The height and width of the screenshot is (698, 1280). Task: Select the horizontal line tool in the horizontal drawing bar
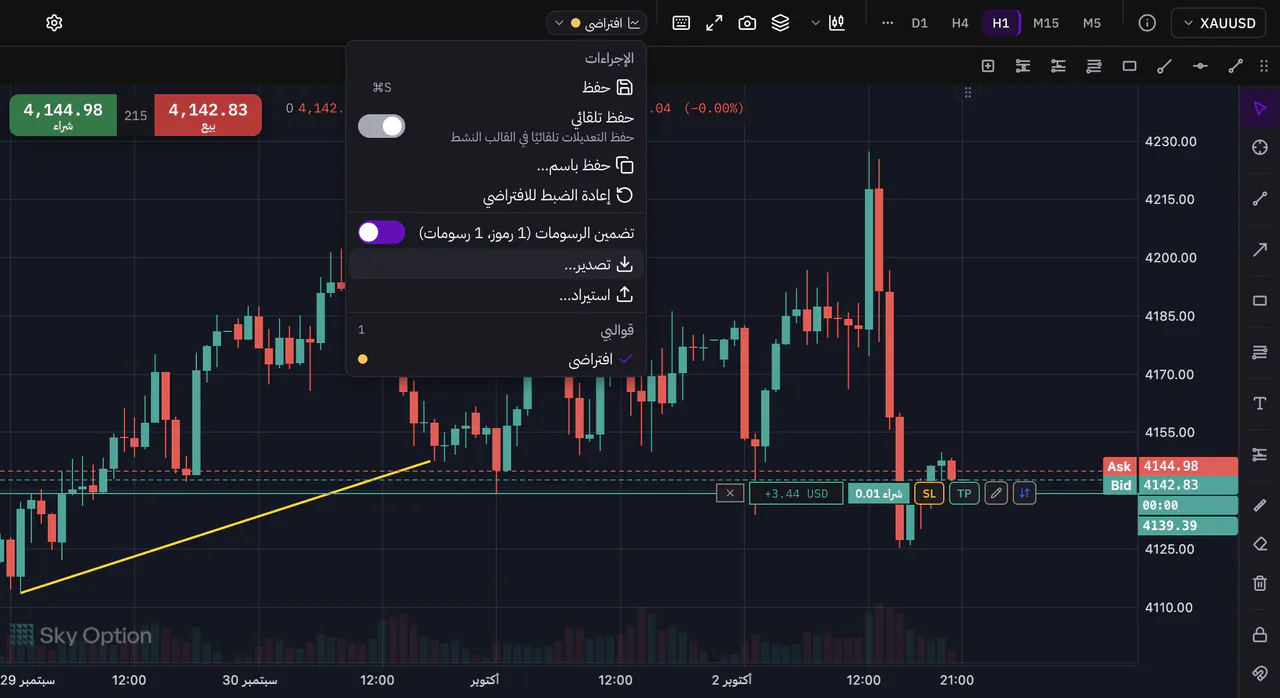(1200, 66)
